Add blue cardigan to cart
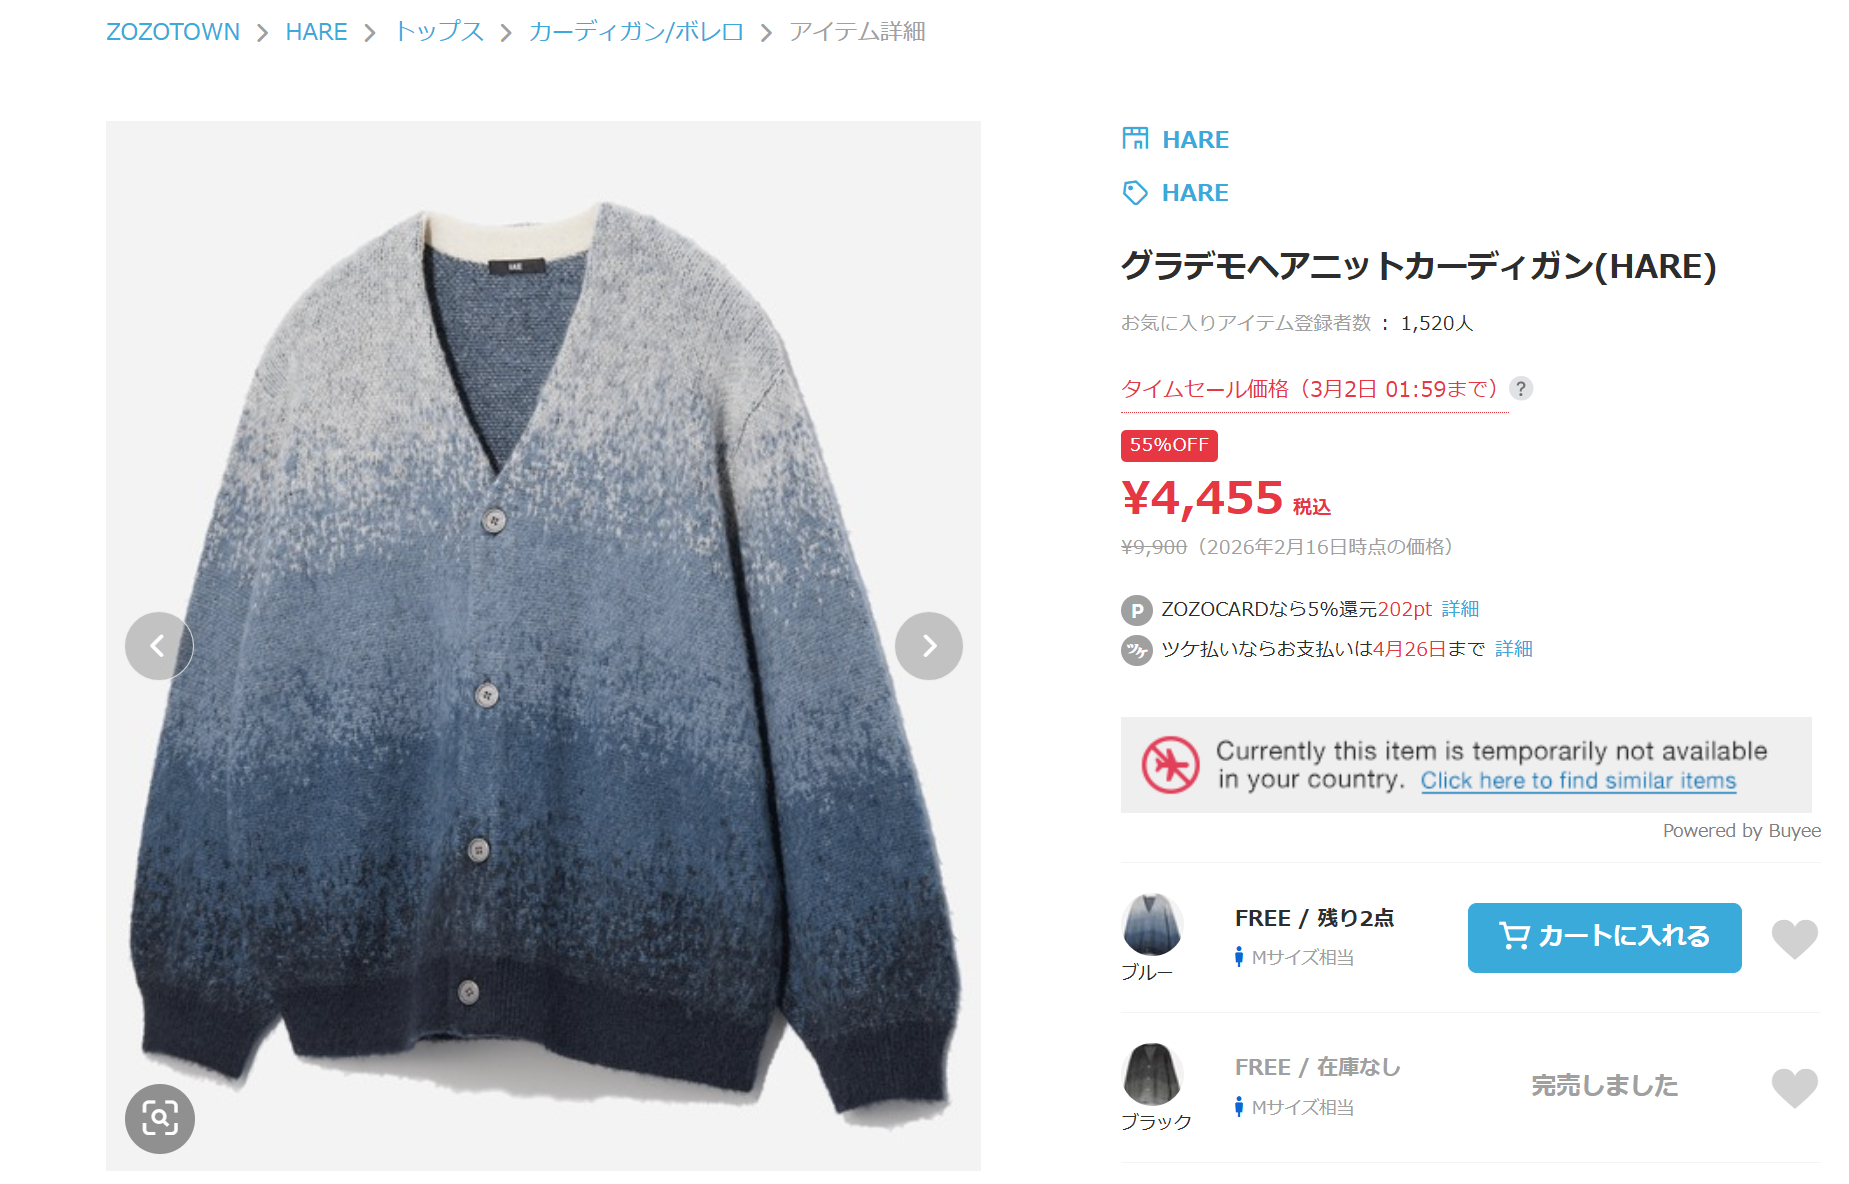1849x1184 pixels. [1604, 937]
